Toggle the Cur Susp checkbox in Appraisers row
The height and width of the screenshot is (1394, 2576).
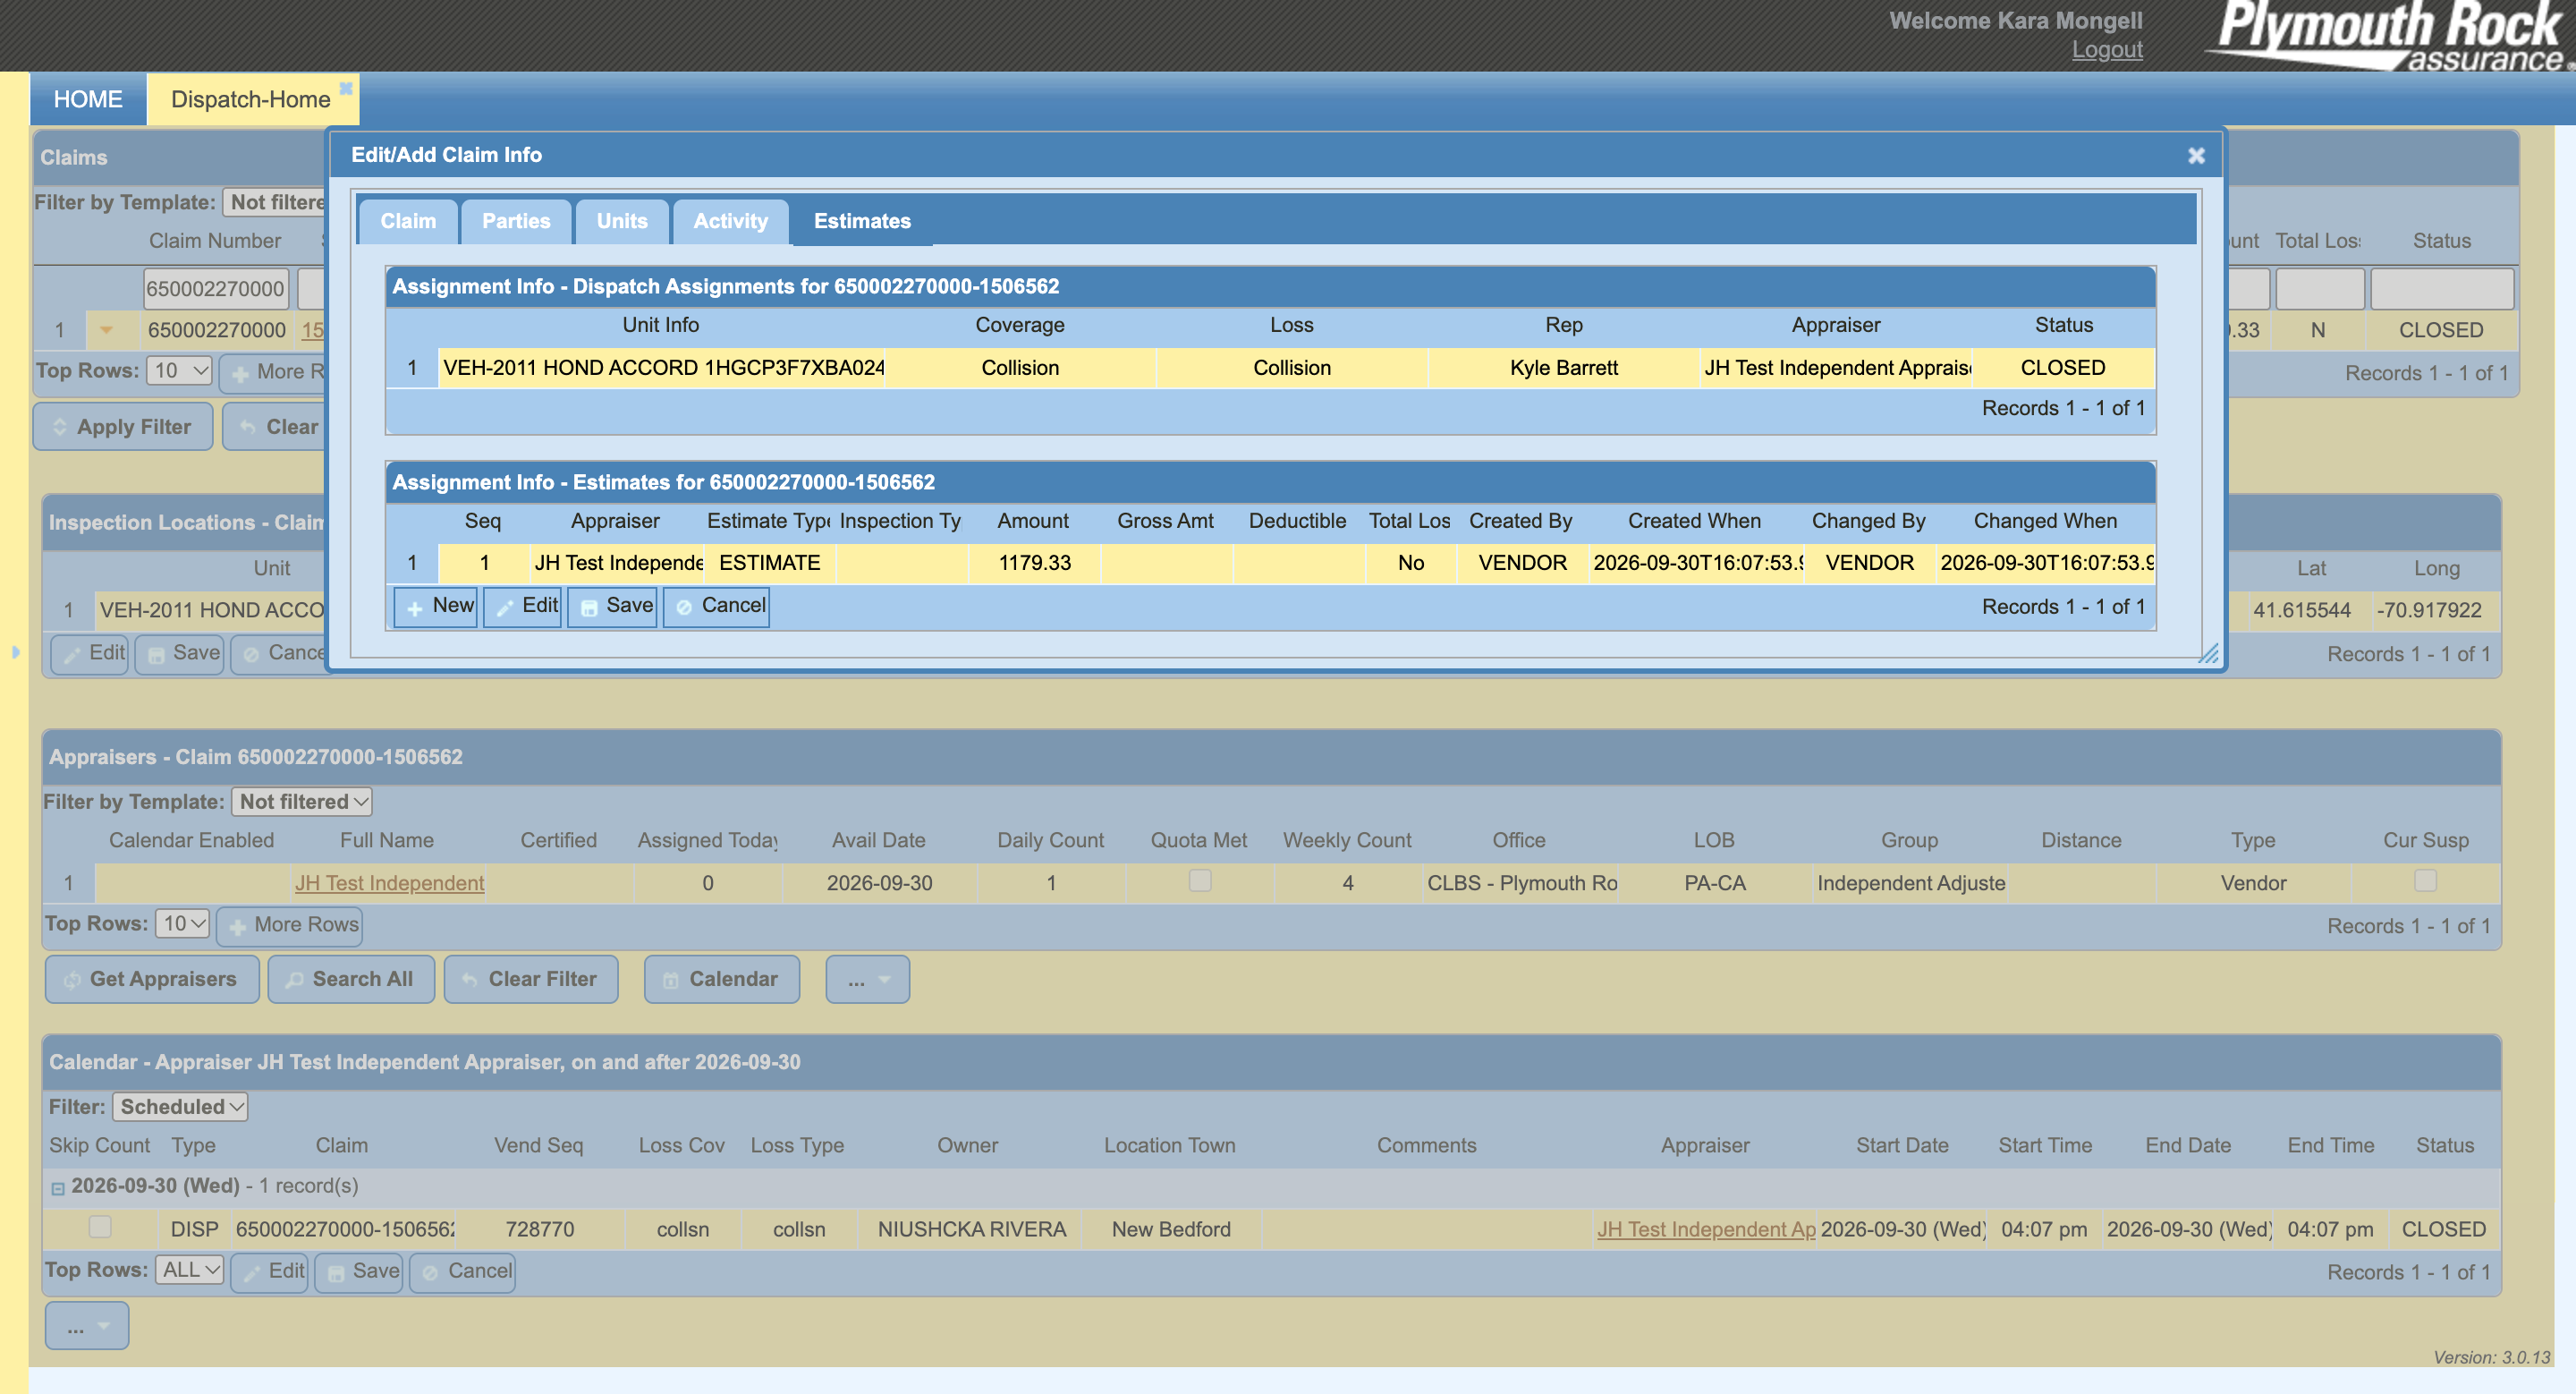click(x=2425, y=881)
